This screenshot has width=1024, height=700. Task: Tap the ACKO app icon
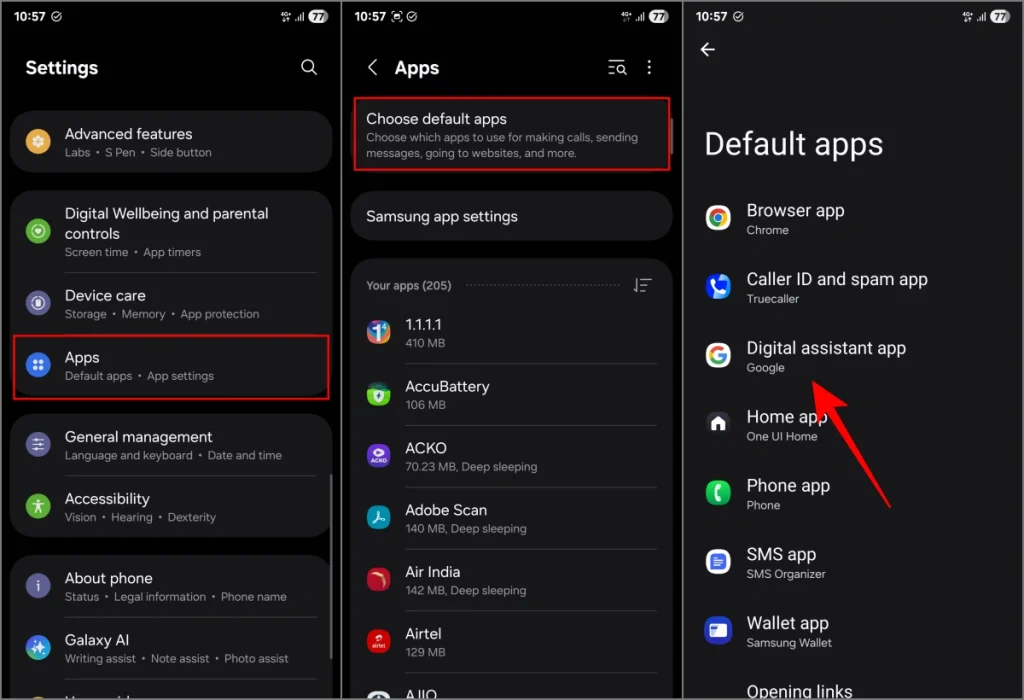pos(379,456)
